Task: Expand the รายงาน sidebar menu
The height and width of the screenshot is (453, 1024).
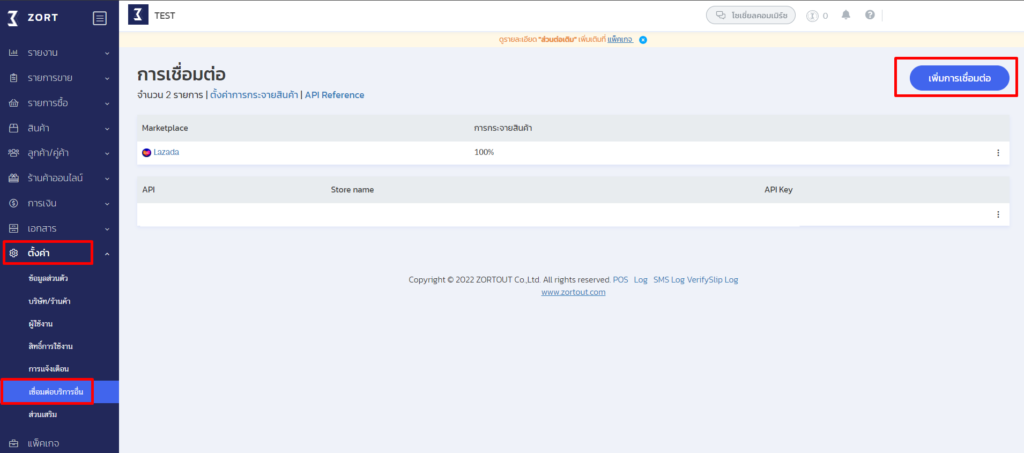Action: (x=58, y=51)
